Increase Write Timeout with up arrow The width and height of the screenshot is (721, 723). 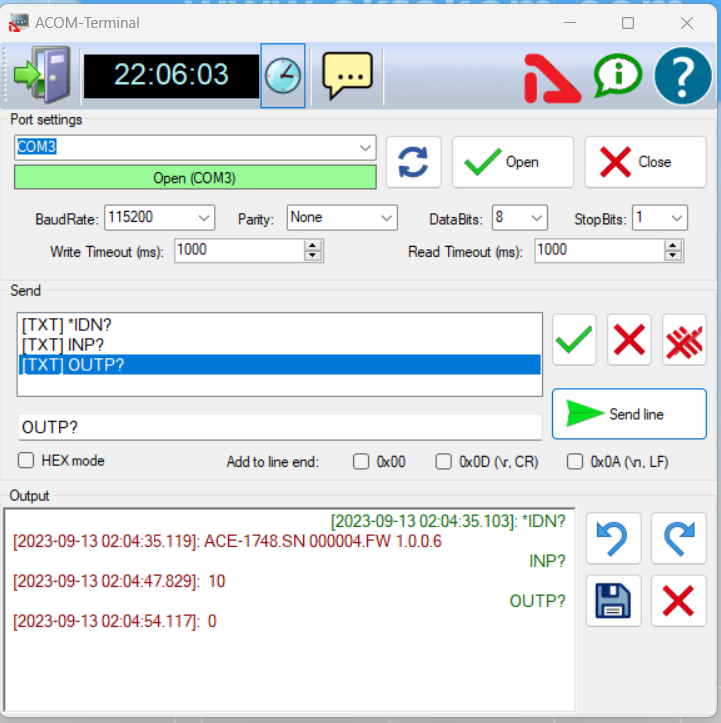tap(313, 245)
